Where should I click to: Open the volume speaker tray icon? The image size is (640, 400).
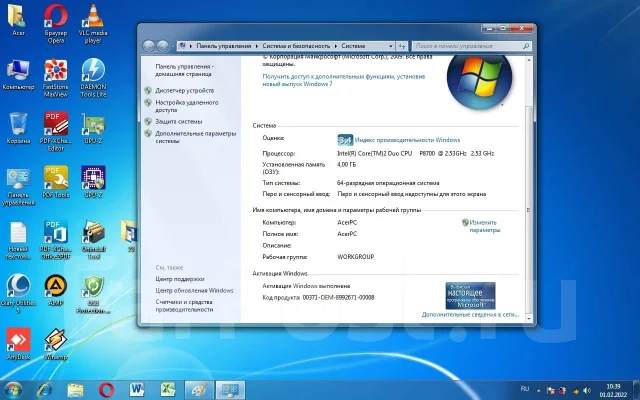pyautogui.click(x=587, y=391)
